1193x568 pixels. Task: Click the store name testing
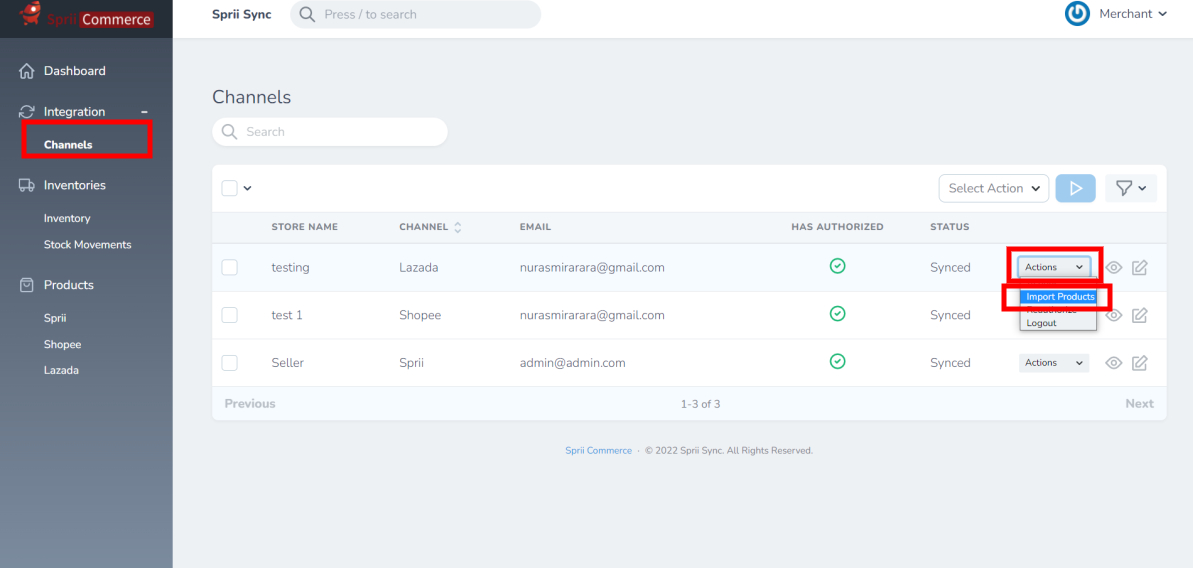coord(291,268)
